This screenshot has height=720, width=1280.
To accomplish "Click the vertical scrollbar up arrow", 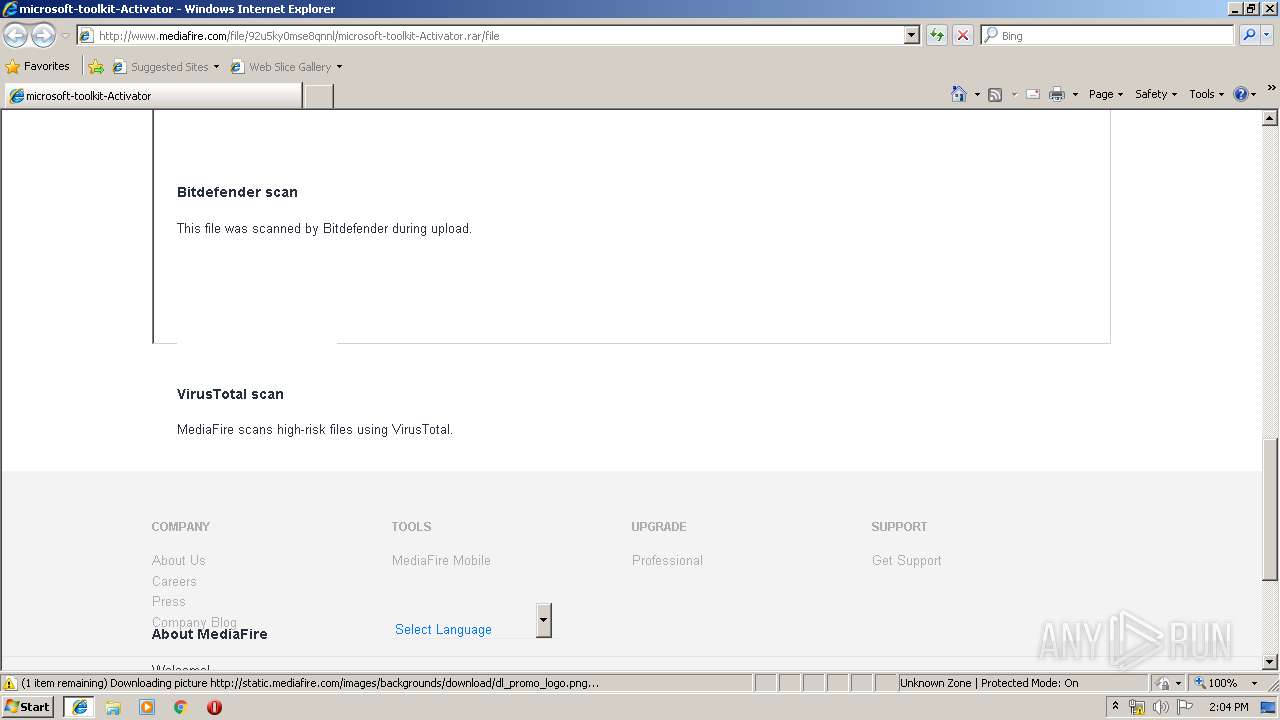I will 1270,118.
